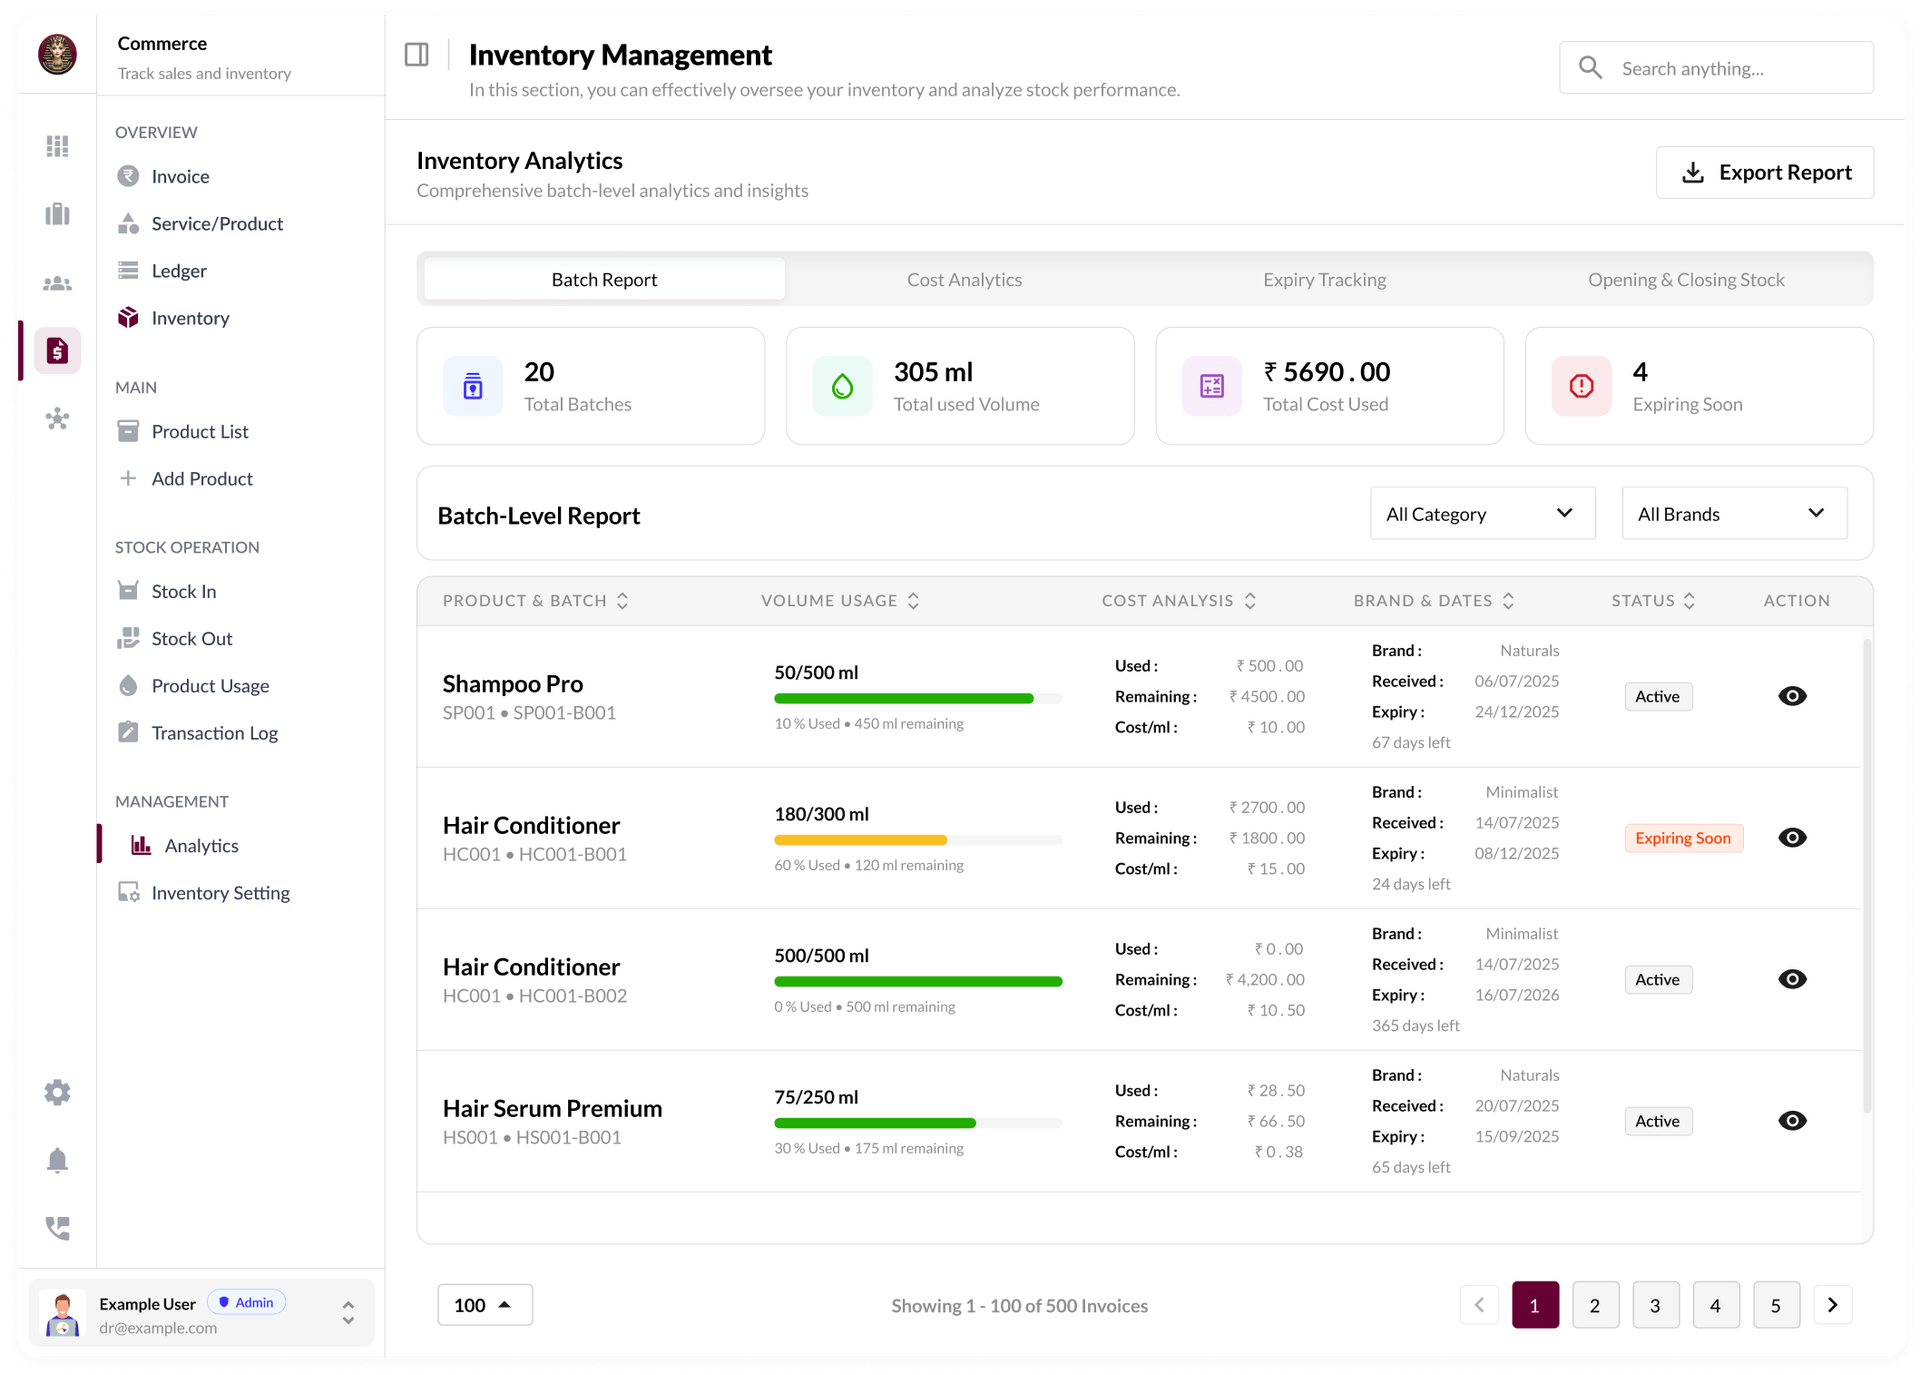Toggle the sidebar panel collapse icon
The height and width of the screenshot is (1375, 1920).
click(416, 55)
